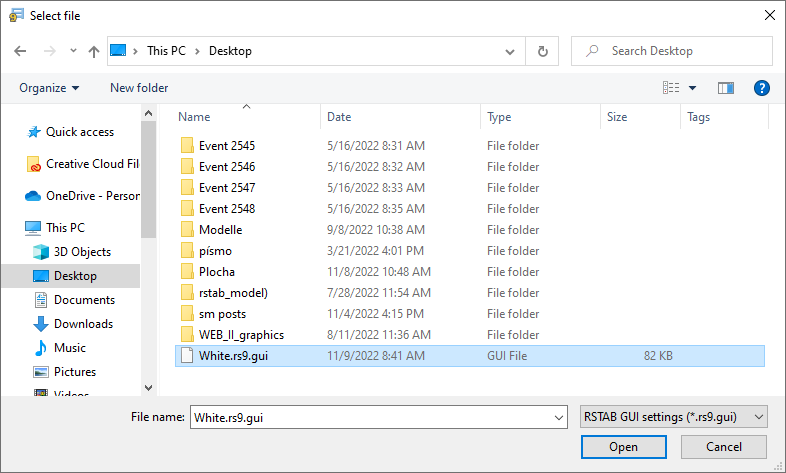Click the Back navigation arrow
The image size is (786, 473).
tap(20, 51)
